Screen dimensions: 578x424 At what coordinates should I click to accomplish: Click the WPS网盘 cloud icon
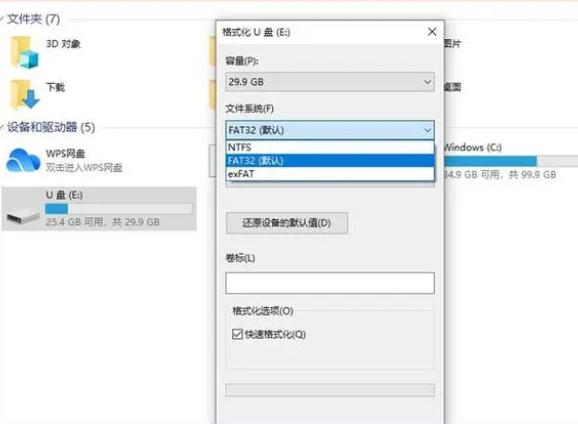pos(23,160)
